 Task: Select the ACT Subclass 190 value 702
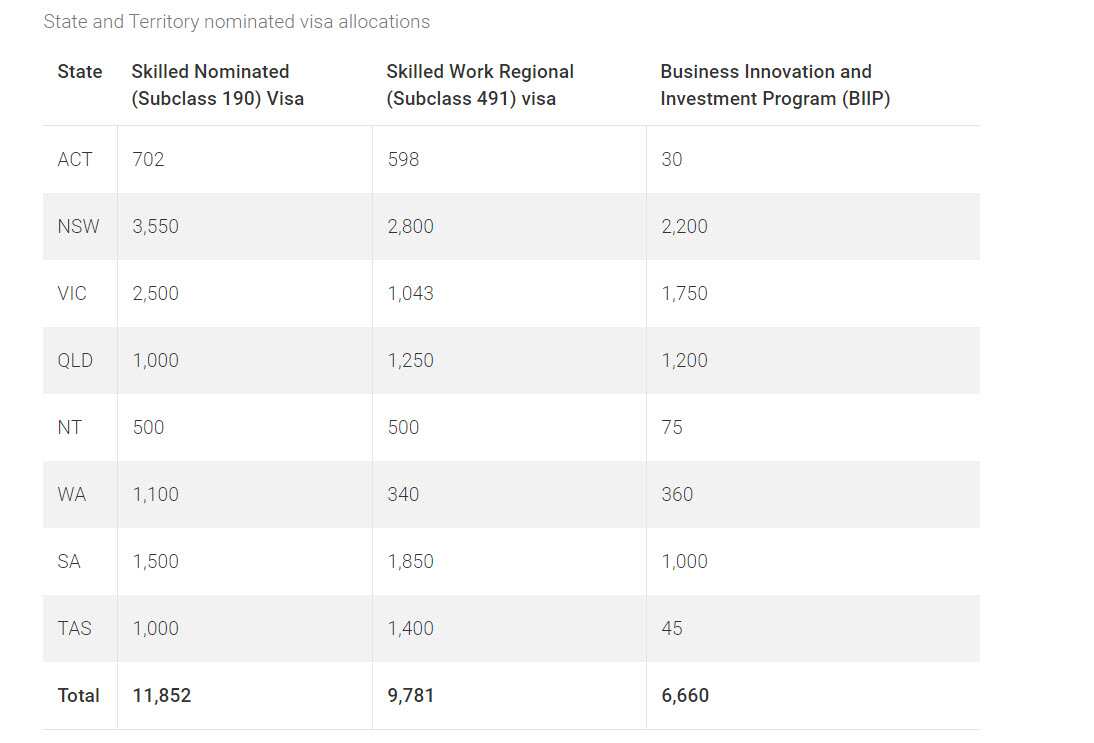click(x=148, y=159)
